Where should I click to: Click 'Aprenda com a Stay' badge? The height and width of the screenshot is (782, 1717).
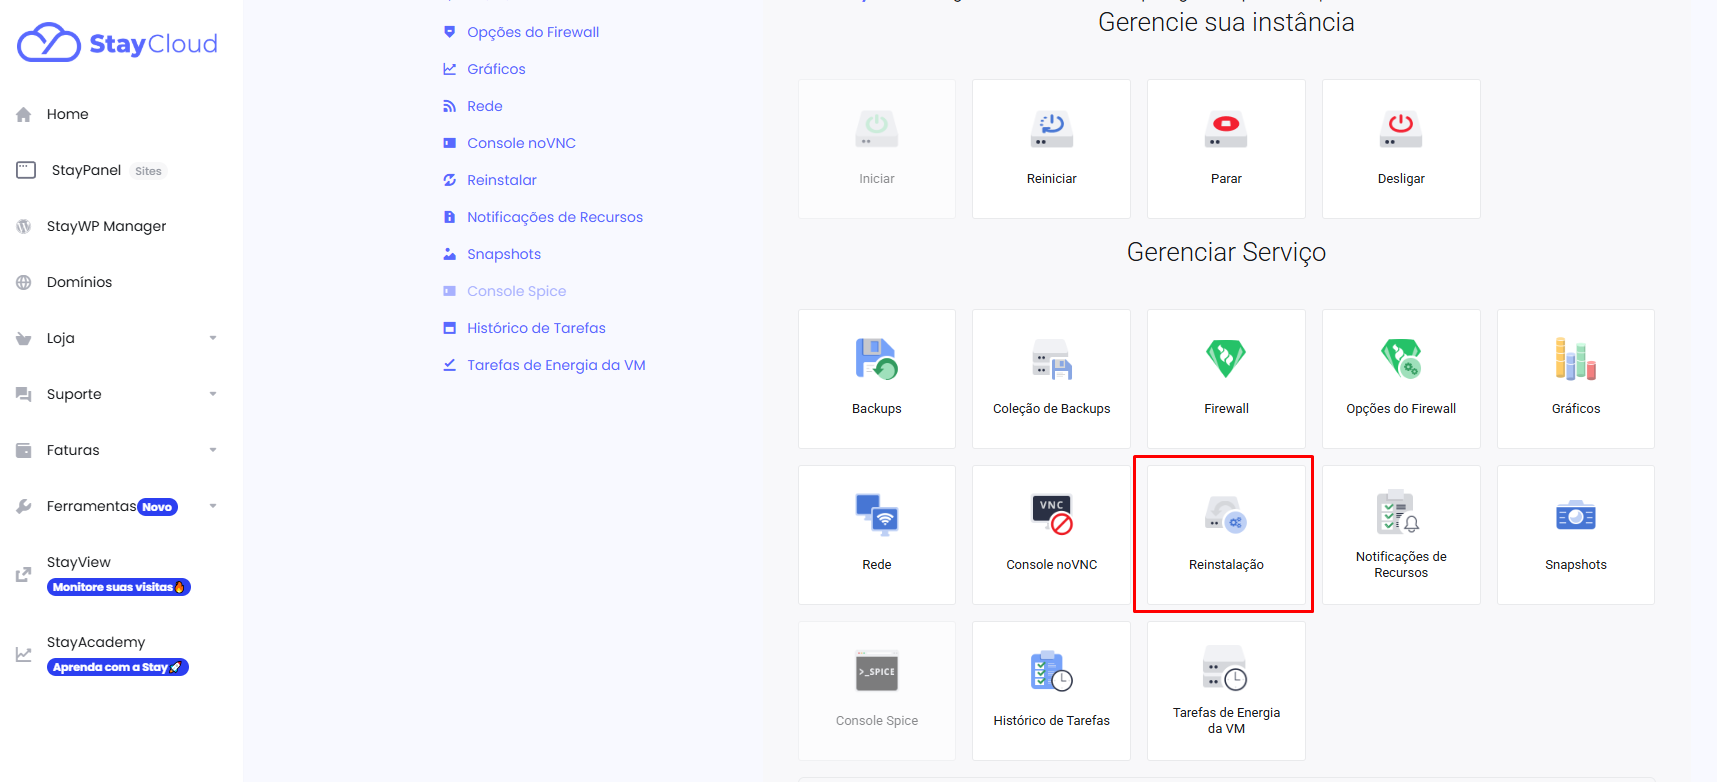(x=118, y=667)
